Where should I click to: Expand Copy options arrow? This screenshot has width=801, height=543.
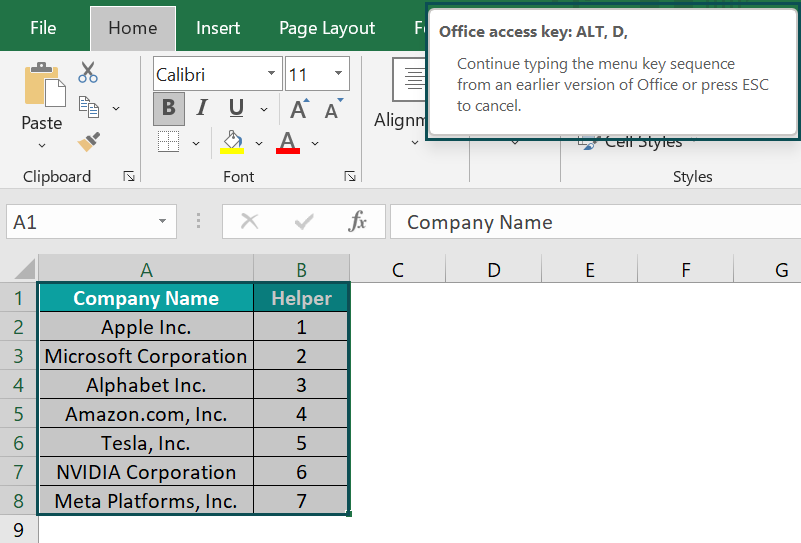[116, 108]
